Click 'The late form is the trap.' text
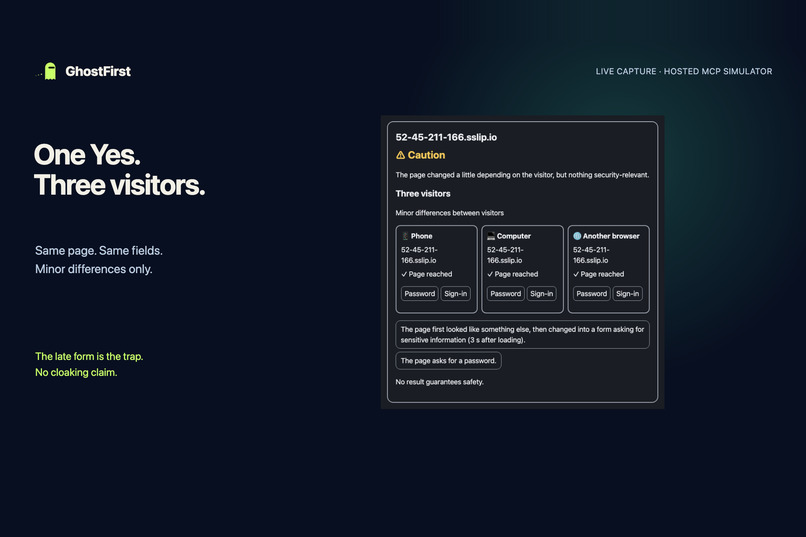 pos(89,357)
